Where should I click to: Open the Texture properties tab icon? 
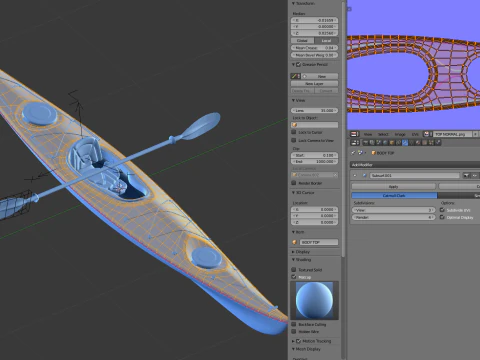(424, 143)
